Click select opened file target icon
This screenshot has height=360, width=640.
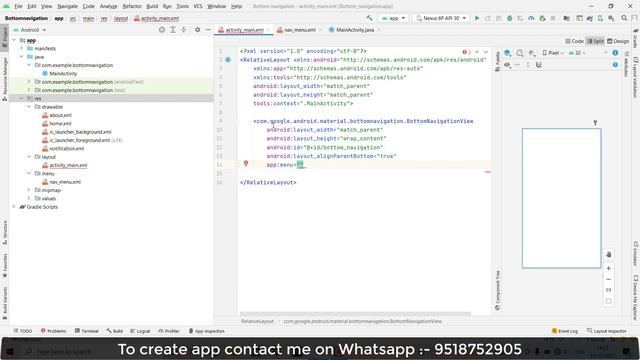pos(162,30)
